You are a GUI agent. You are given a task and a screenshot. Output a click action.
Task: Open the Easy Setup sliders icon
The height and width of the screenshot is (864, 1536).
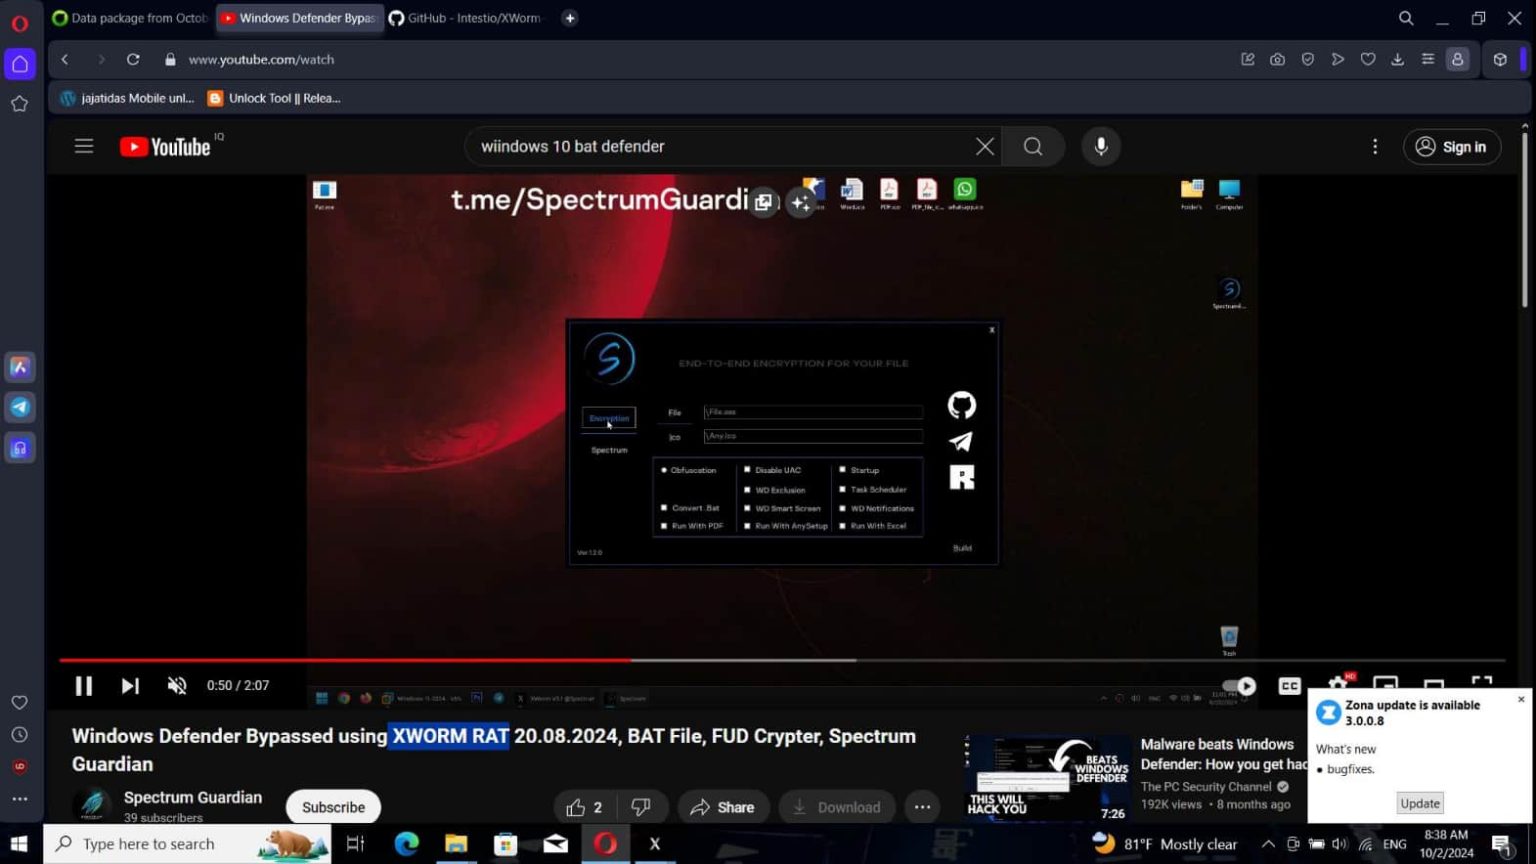pyautogui.click(x=1427, y=60)
